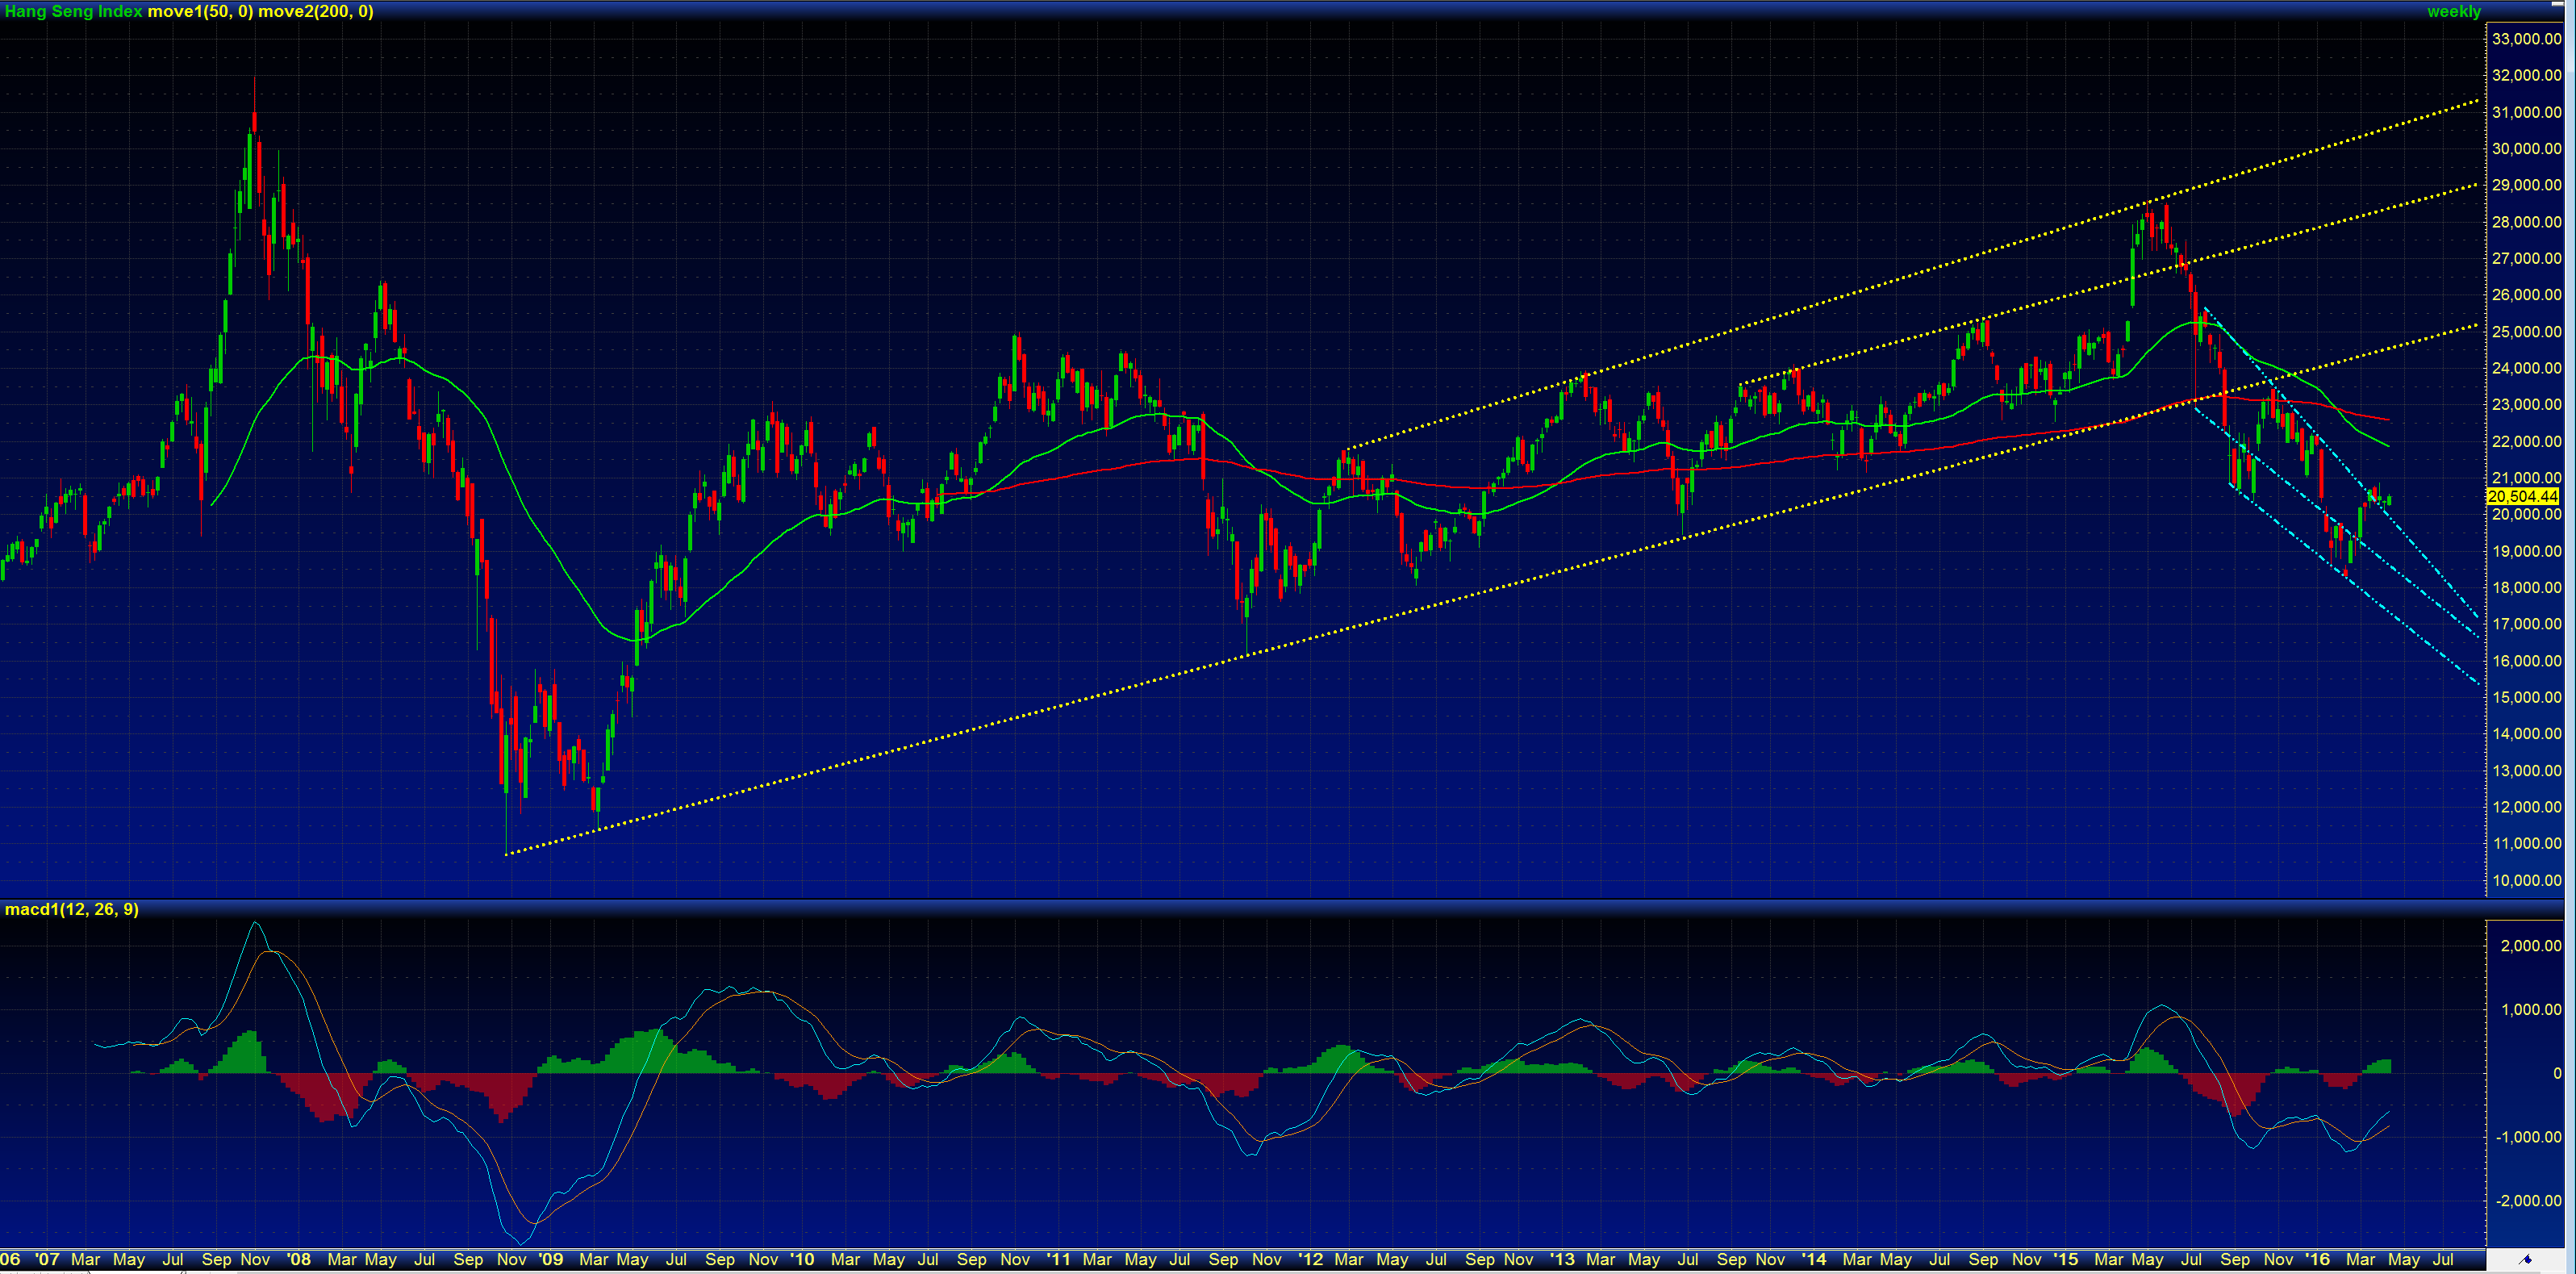Click the 25,000.00 price axis label

coord(2526,331)
